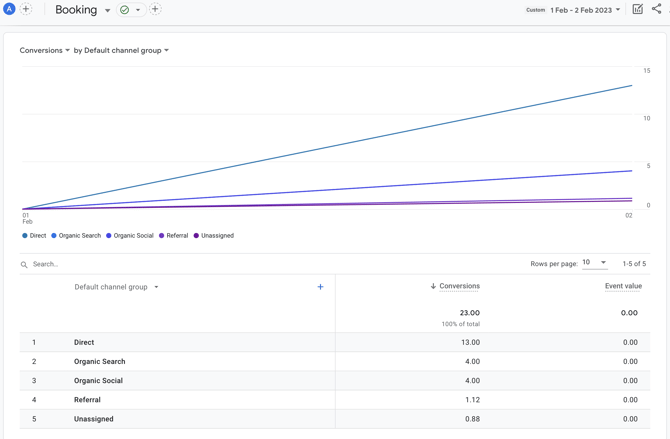Open the customize report pencil icon
Viewport: 670px width, 439px height.
coord(637,9)
